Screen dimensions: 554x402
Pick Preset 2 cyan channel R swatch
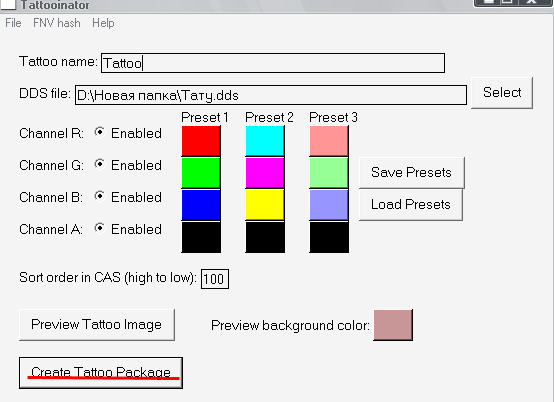tap(265, 141)
